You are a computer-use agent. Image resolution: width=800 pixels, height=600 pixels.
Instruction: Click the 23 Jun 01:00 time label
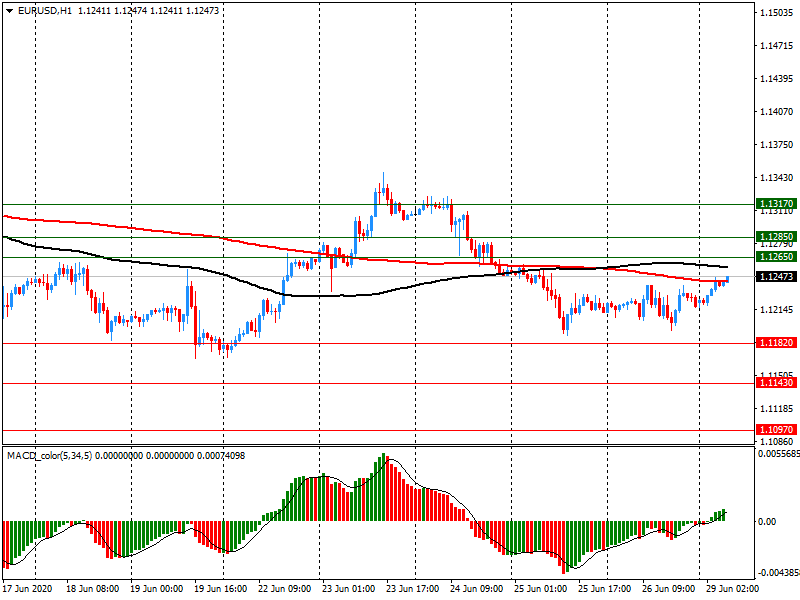[x=348, y=589]
